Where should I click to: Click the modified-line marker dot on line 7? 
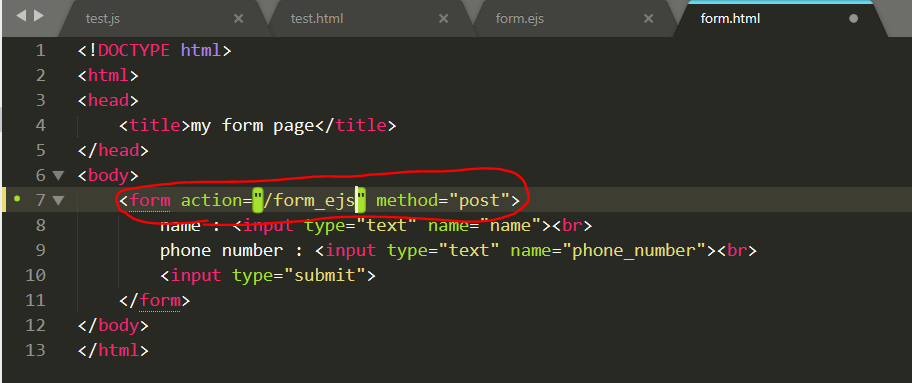tap(17, 199)
